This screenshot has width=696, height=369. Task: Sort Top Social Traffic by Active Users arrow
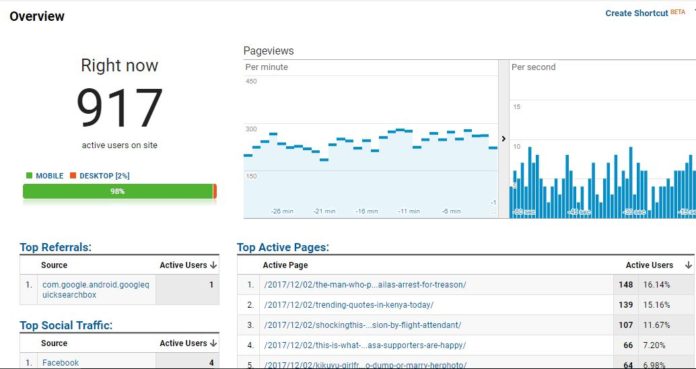[214, 343]
